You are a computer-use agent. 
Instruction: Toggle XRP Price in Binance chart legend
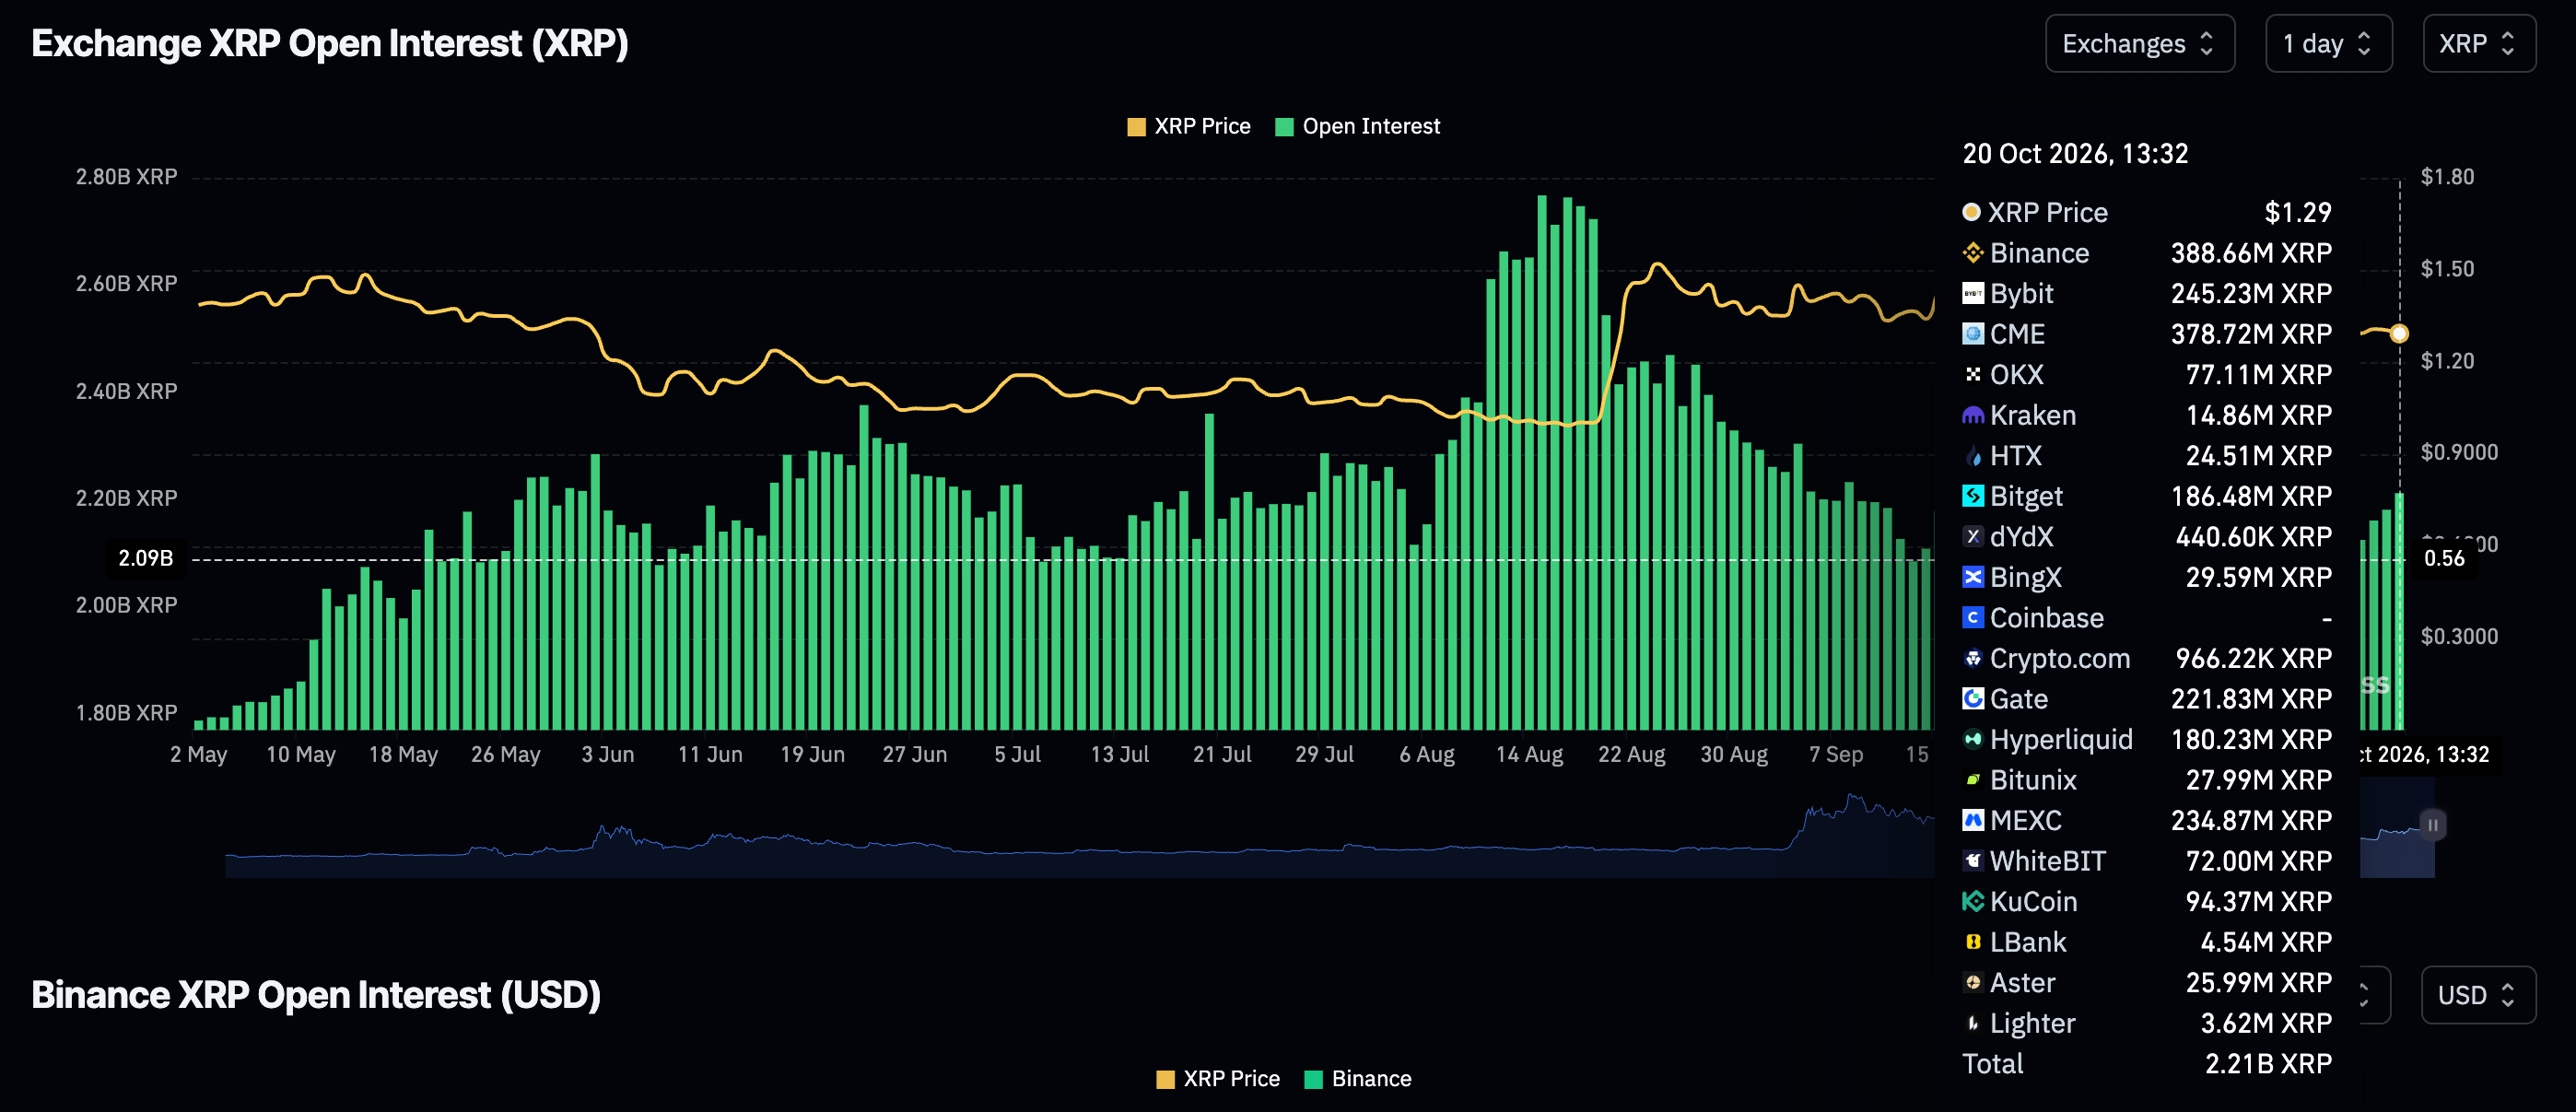click(1217, 1079)
